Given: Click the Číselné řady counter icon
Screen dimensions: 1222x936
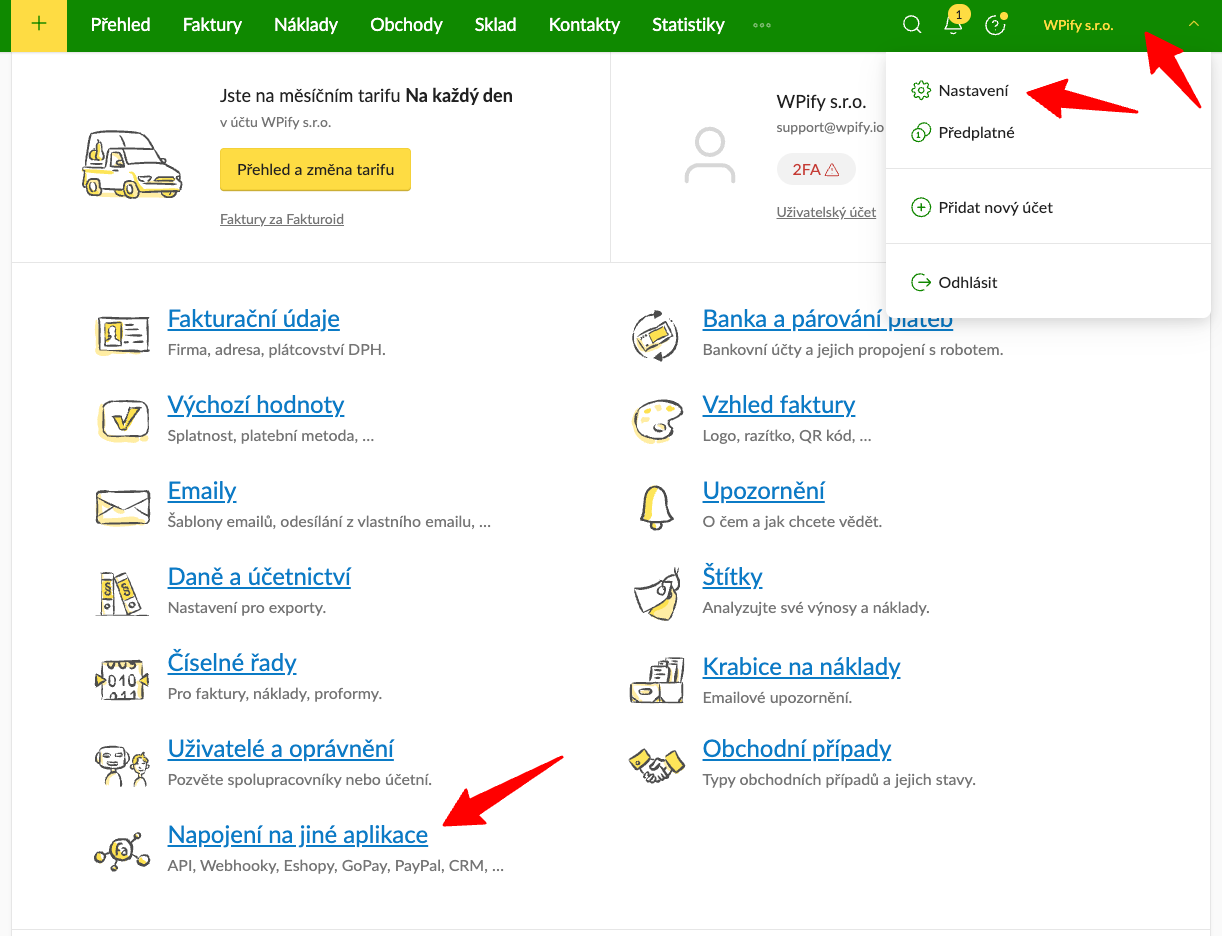Looking at the screenshot, I should [122, 679].
